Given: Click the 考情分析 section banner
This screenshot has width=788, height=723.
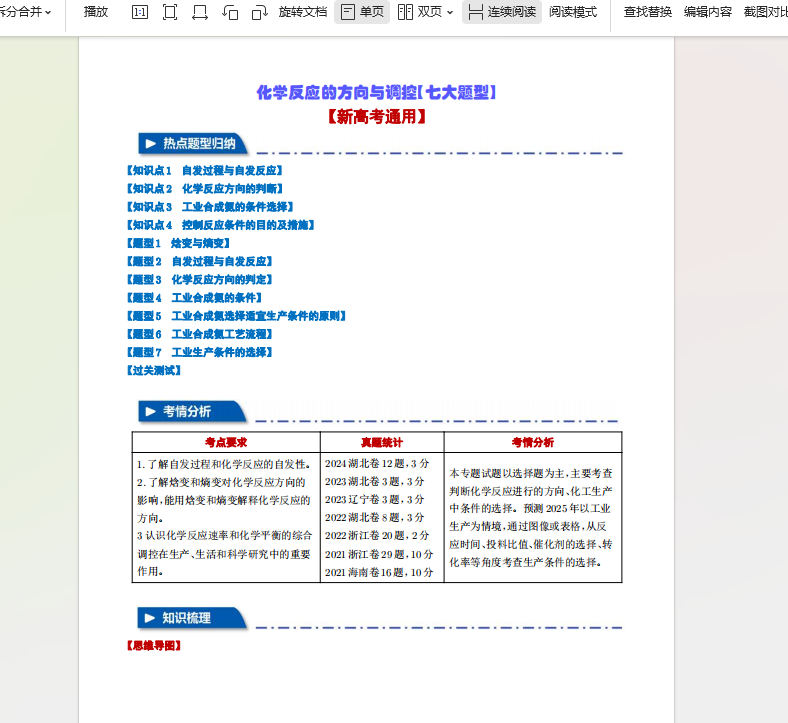Looking at the screenshot, I should click(x=192, y=411).
